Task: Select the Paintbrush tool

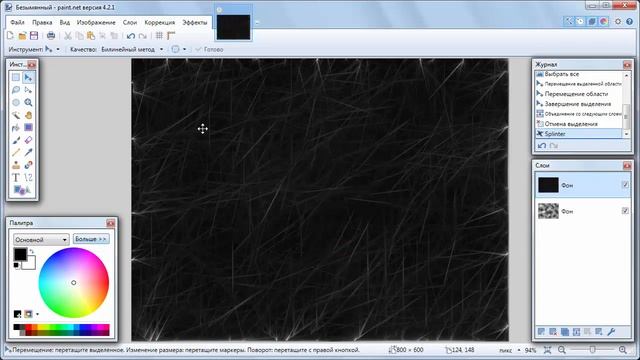Action: (x=16, y=140)
